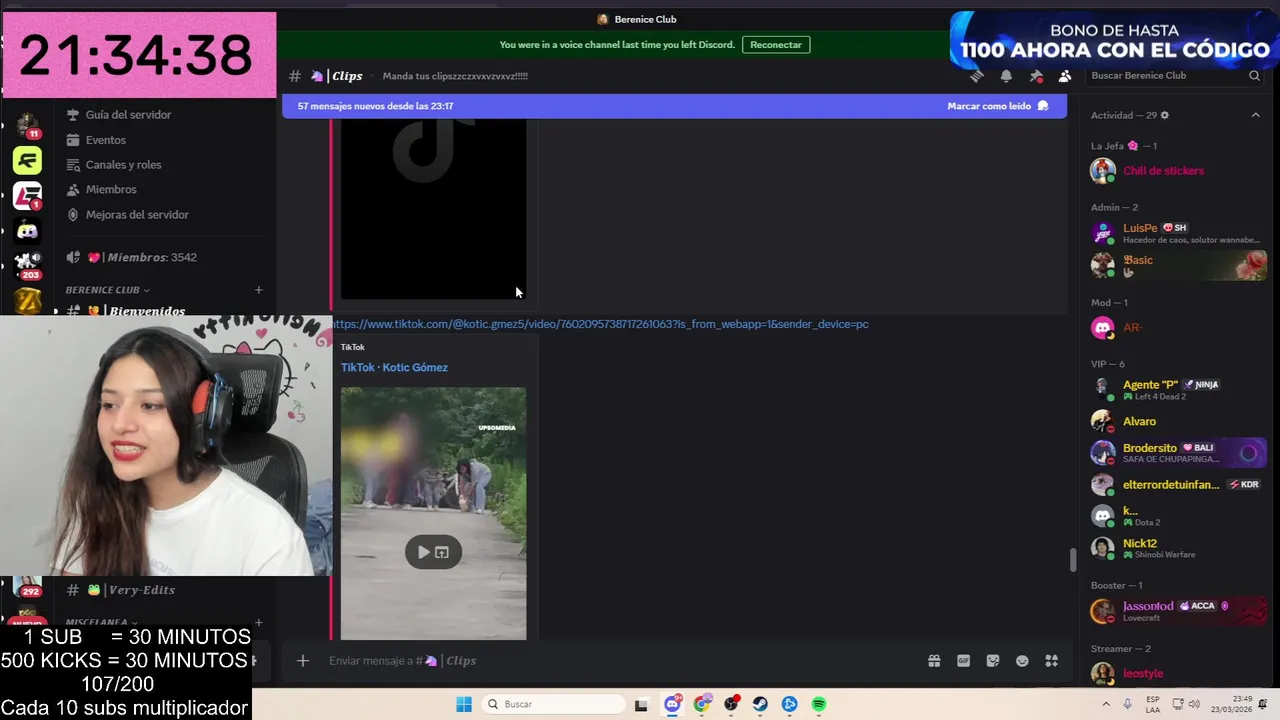Click Marcar como leído button
The image size is (1280, 720).
(x=997, y=106)
